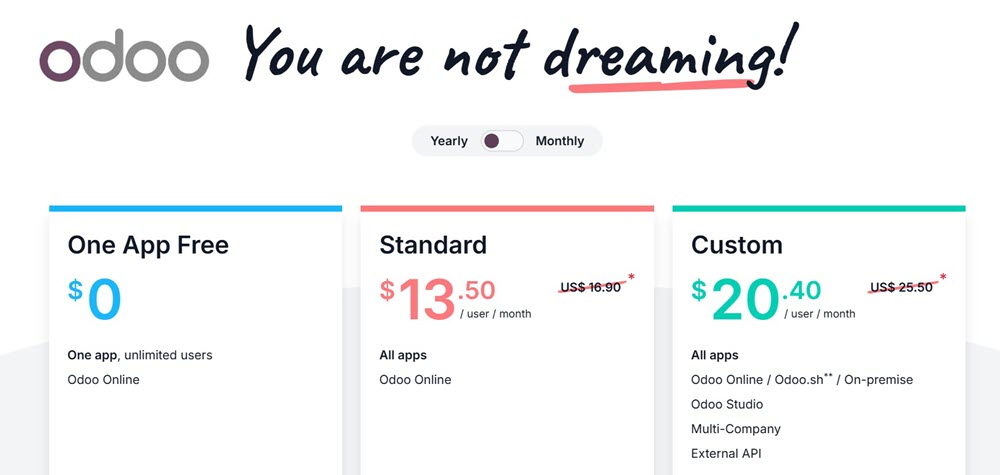Toggle the Yearly/Monthly billing switch
The image size is (1000, 475).
[x=502, y=141]
